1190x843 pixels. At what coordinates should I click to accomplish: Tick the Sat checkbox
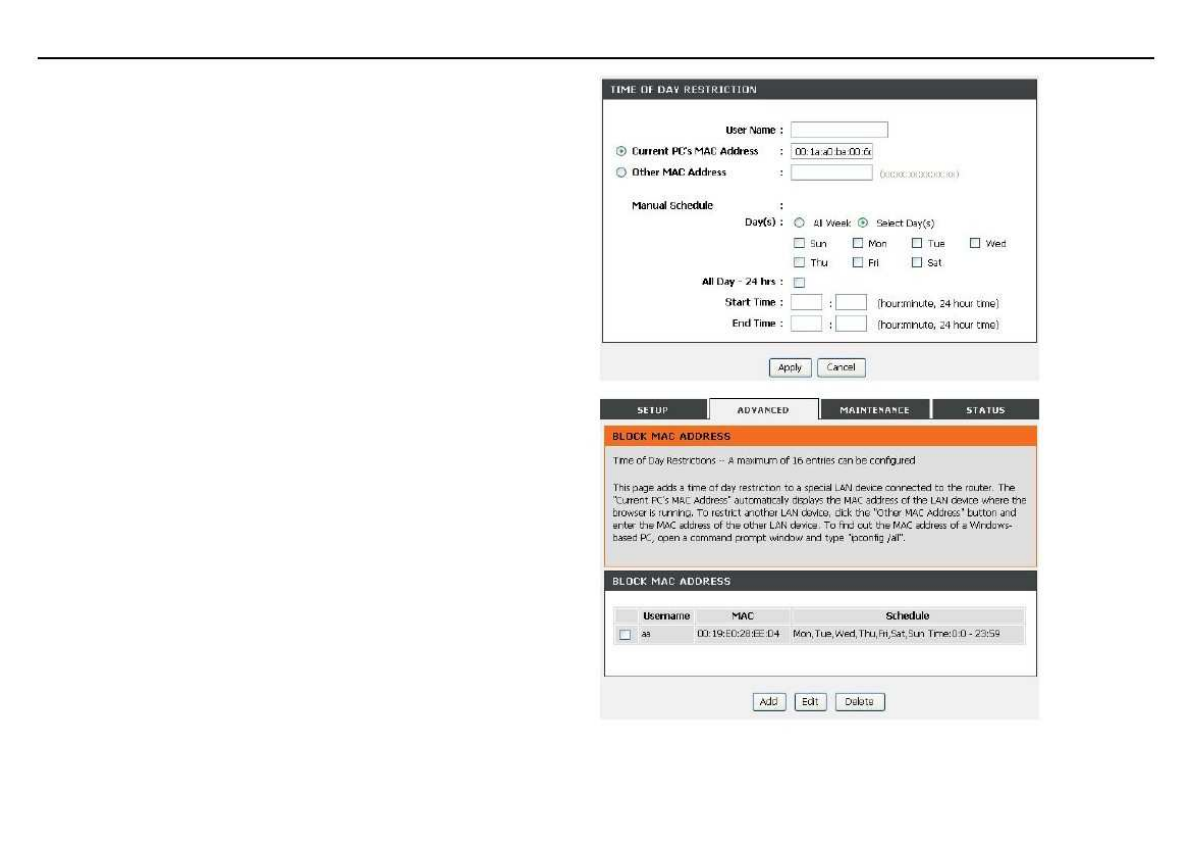point(917,263)
